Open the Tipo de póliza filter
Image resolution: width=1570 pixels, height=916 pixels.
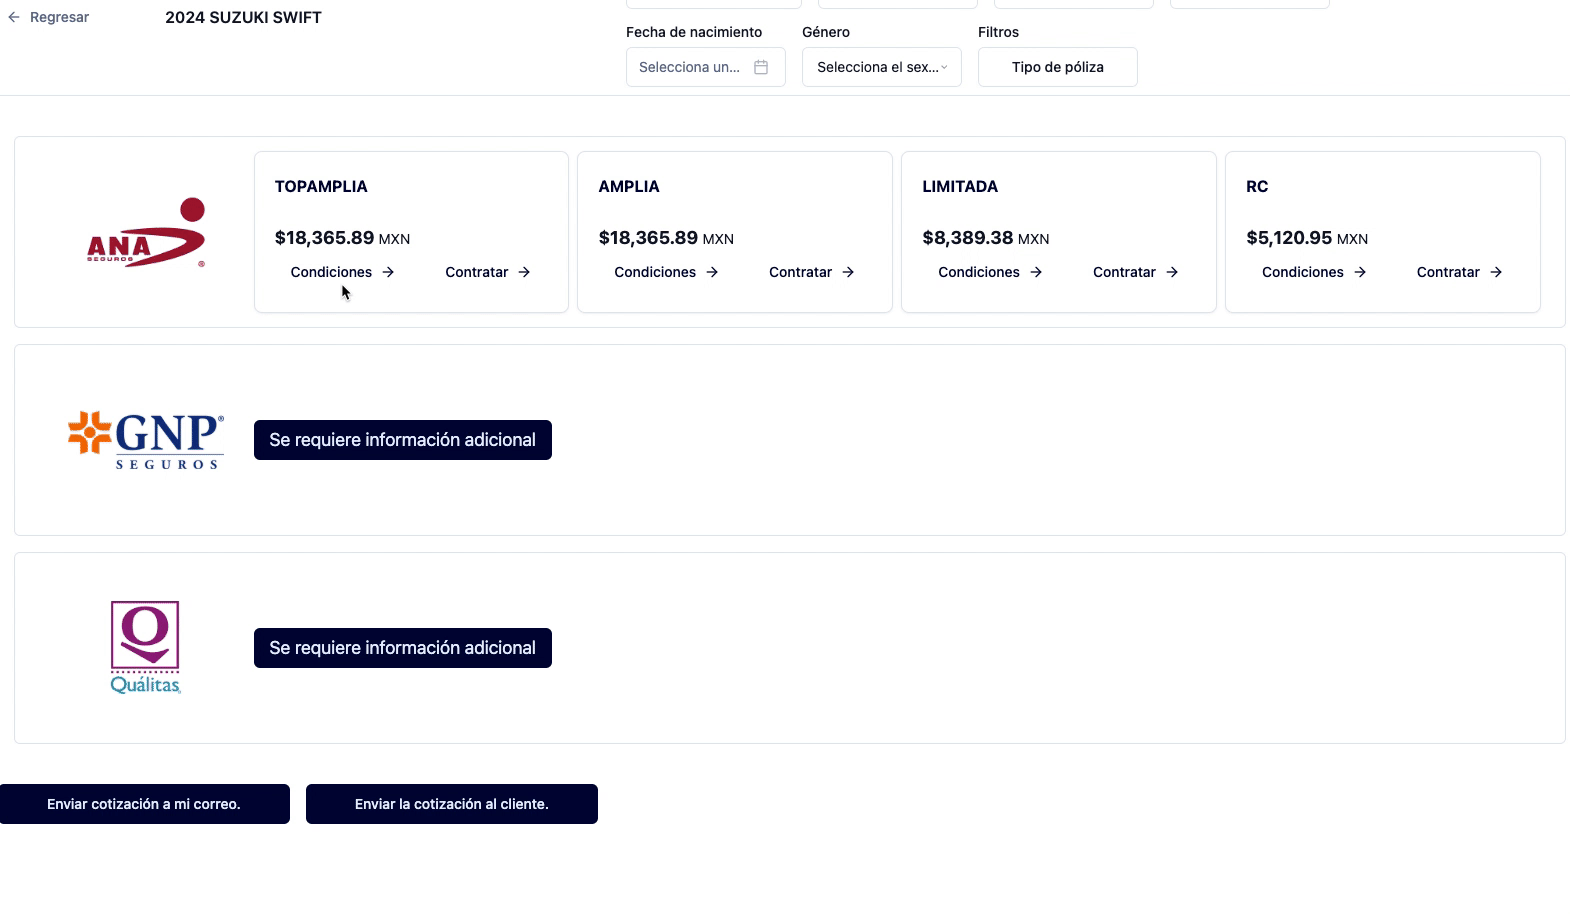[x=1058, y=67]
